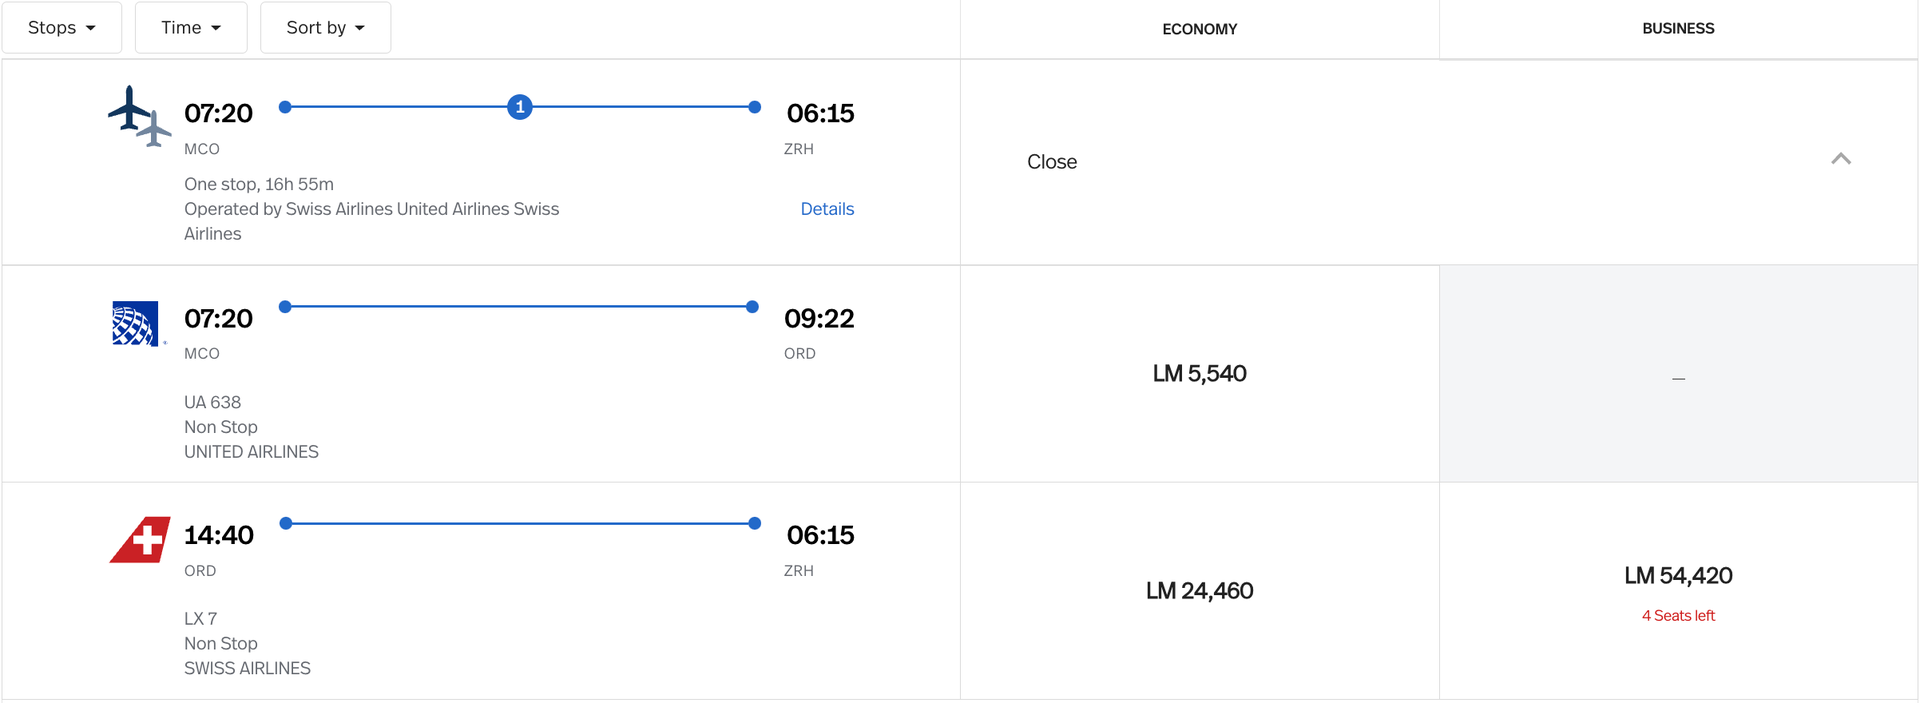
Task: Click the Swiss Airlines logo icon
Action: pyautogui.click(x=138, y=539)
